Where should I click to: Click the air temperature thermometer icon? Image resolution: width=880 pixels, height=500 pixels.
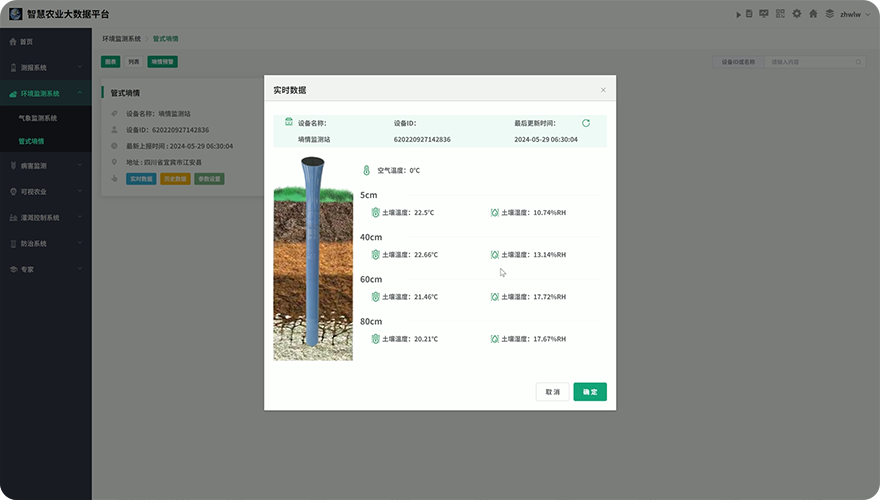pyautogui.click(x=366, y=170)
